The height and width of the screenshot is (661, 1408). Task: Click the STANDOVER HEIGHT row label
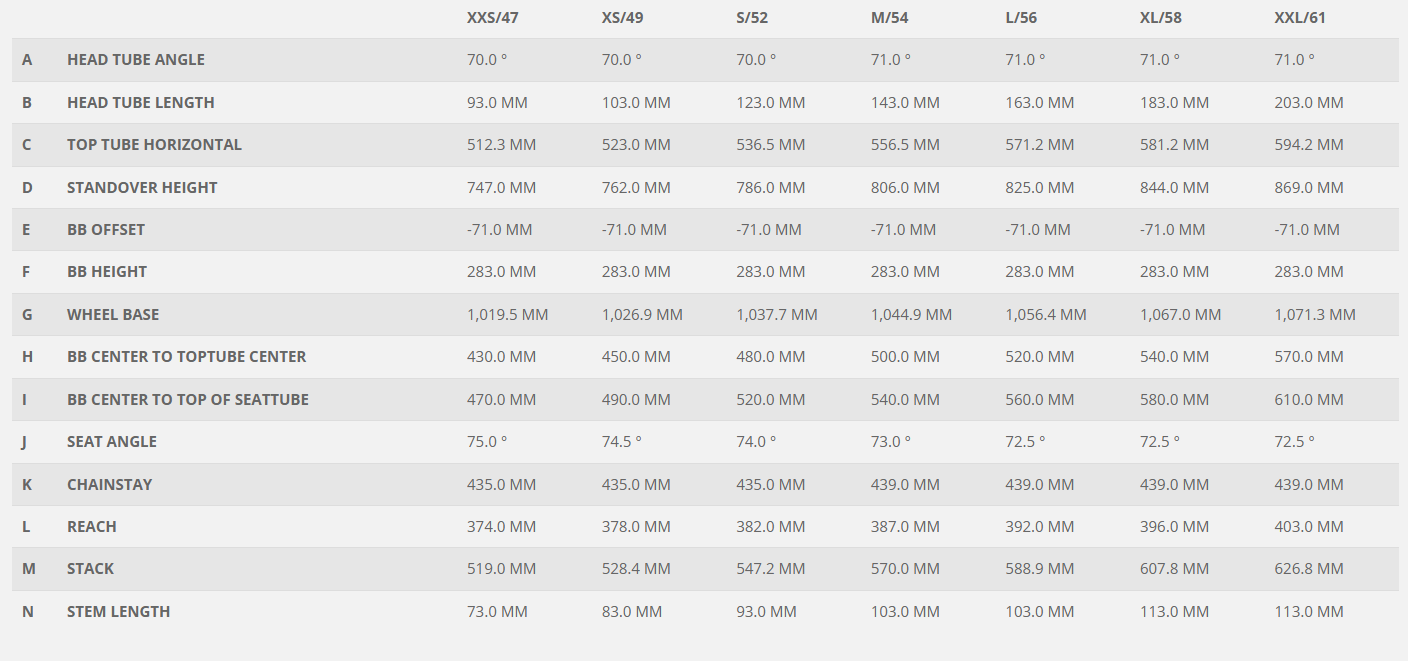142,188
